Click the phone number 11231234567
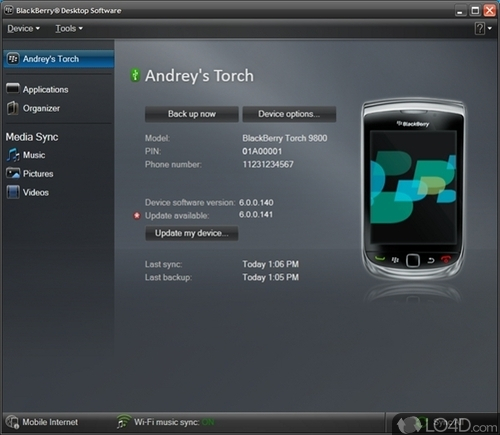500x435 pixels. tap(268, 164)
